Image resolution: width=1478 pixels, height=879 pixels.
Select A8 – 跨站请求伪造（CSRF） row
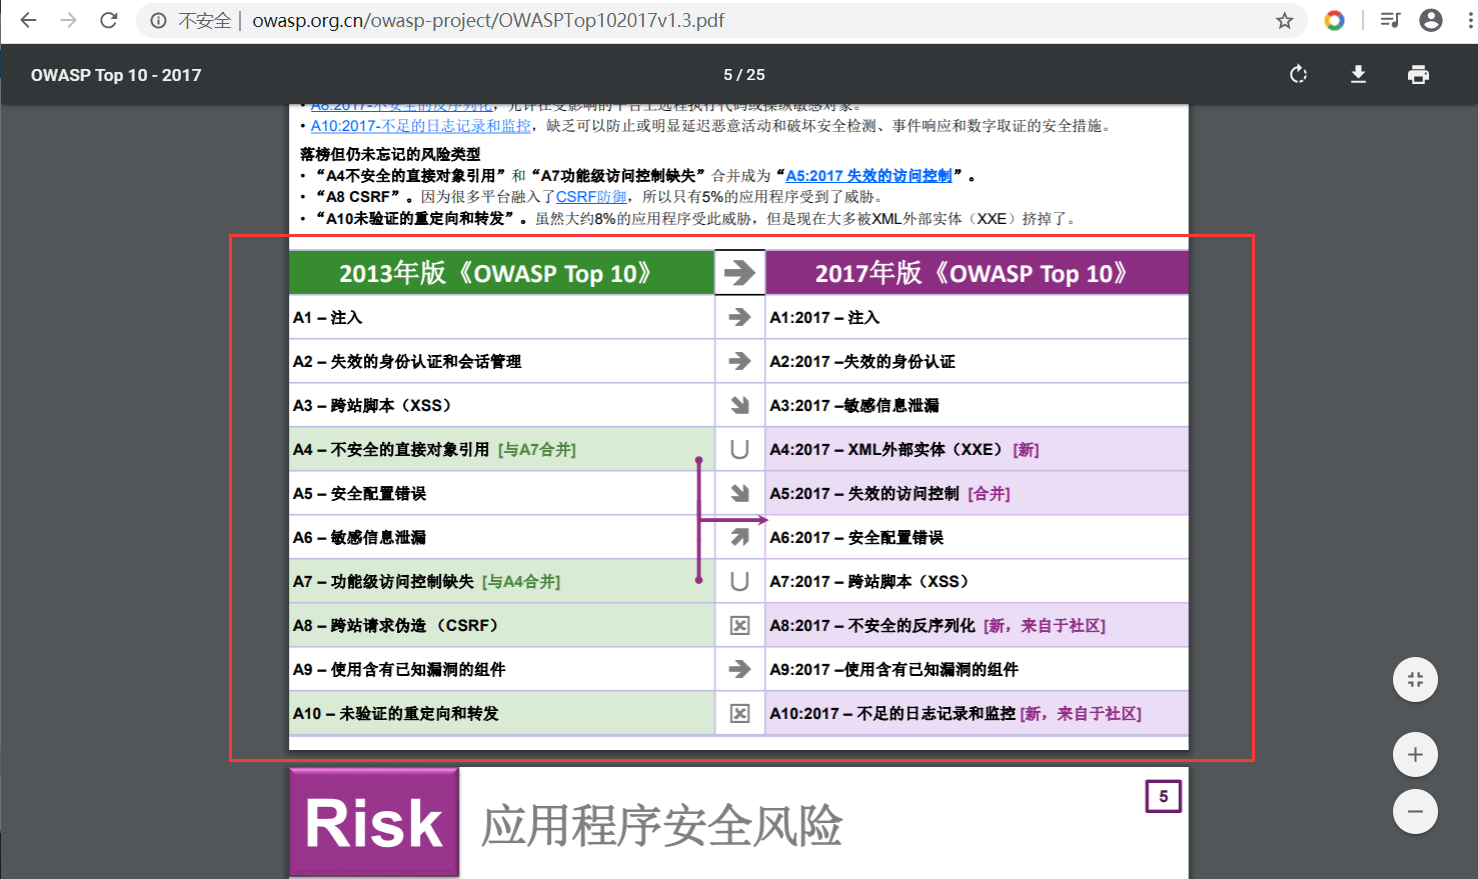(x=502, y=625)
